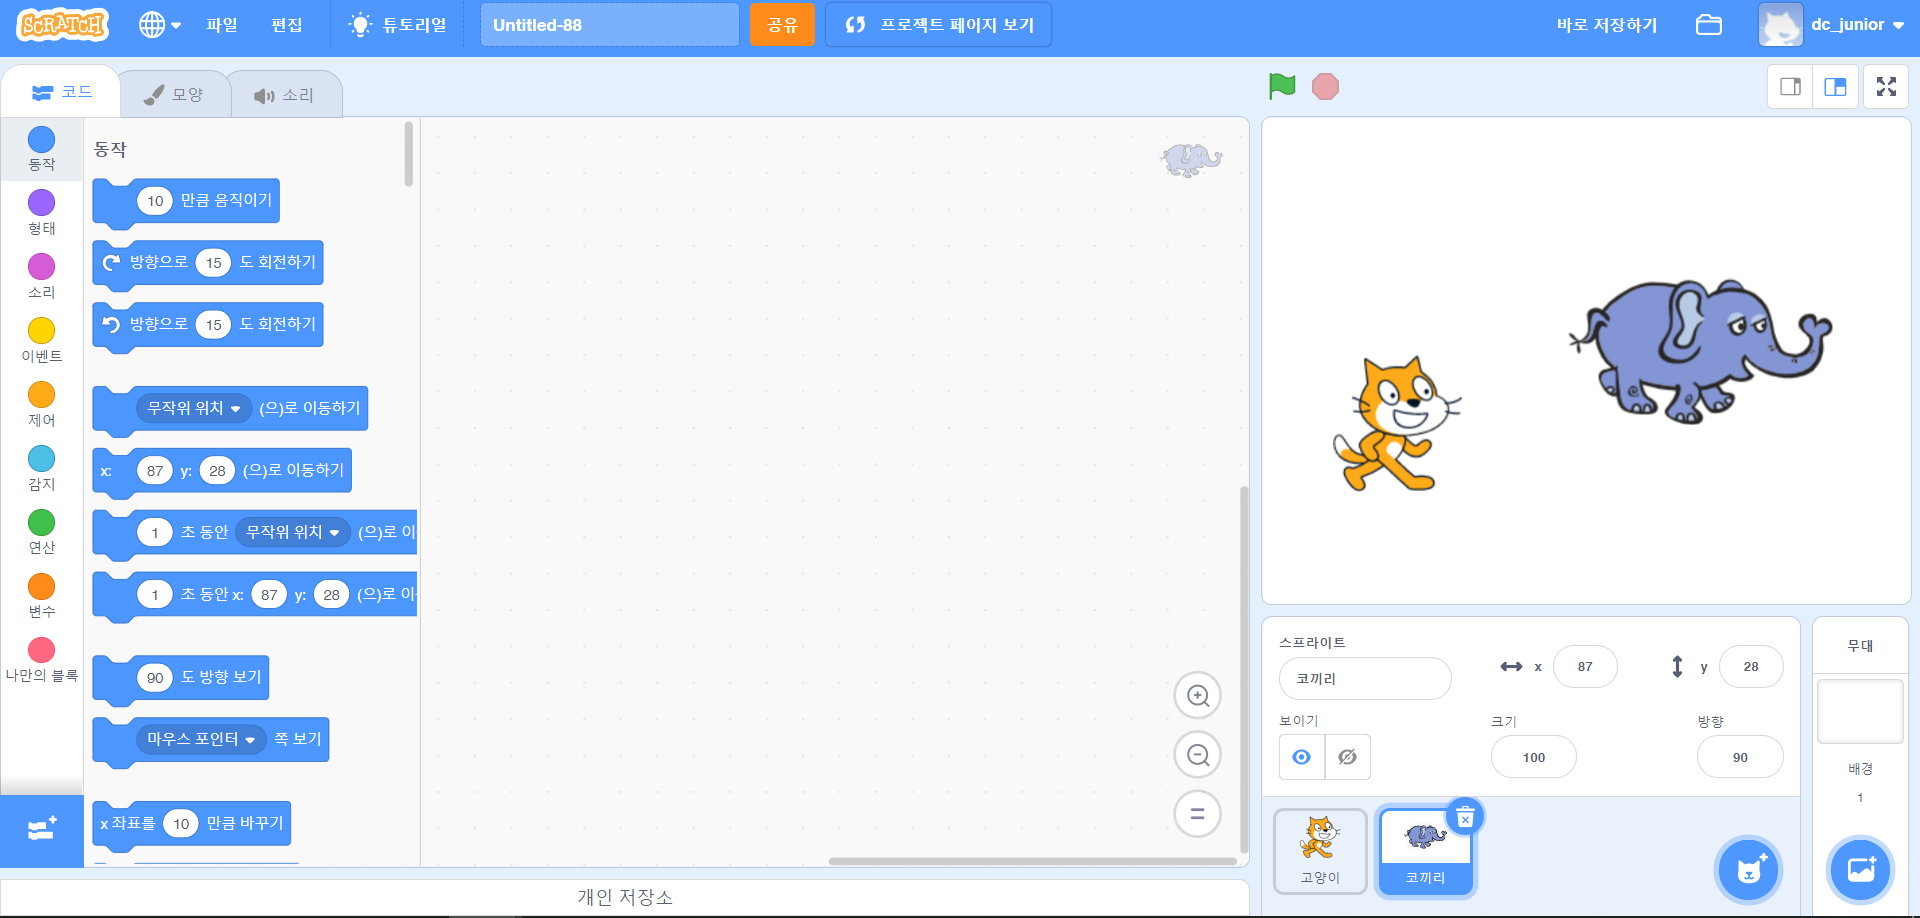The height and width of the screenshot is (918, 1920).
Task: Edit the project title Untitled-88
Action: pos(609,25)
